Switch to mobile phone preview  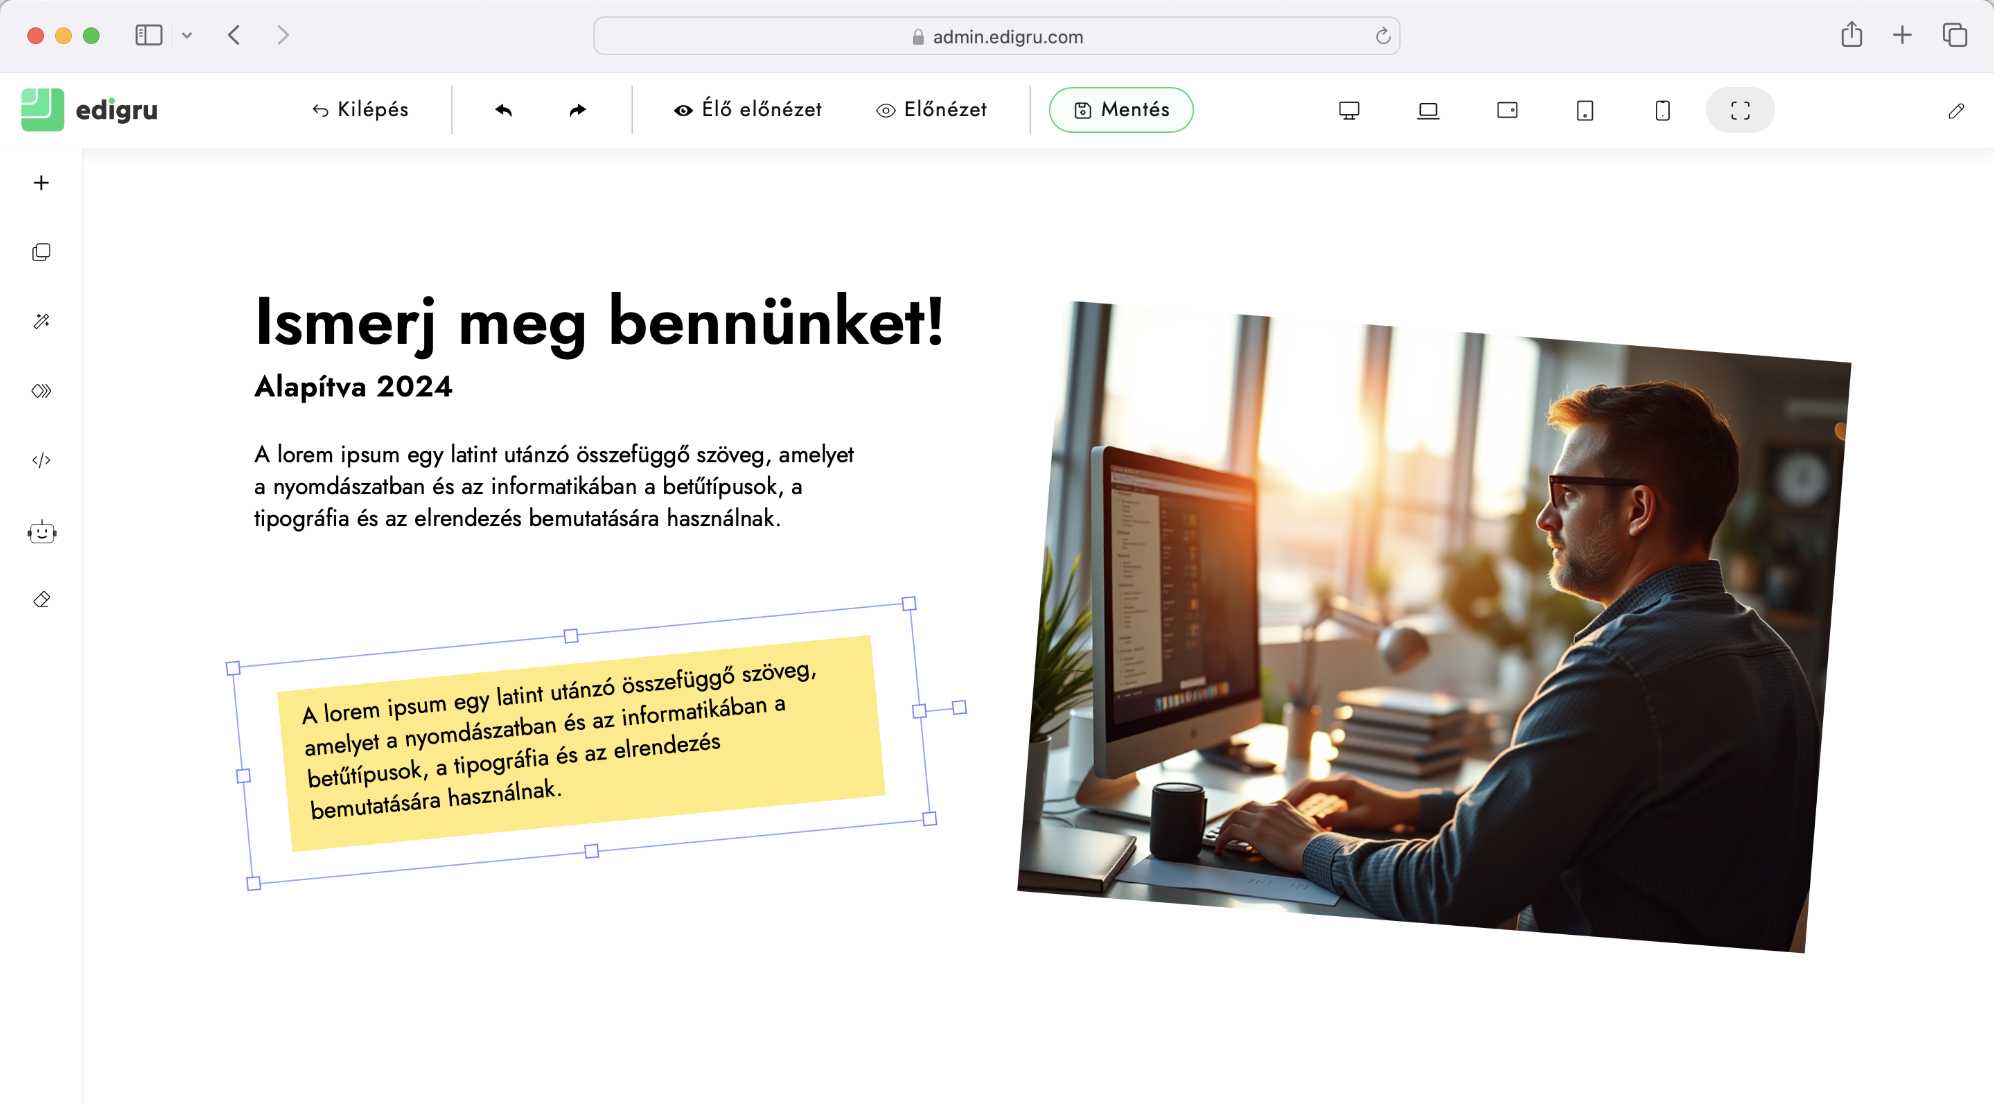1661,110
